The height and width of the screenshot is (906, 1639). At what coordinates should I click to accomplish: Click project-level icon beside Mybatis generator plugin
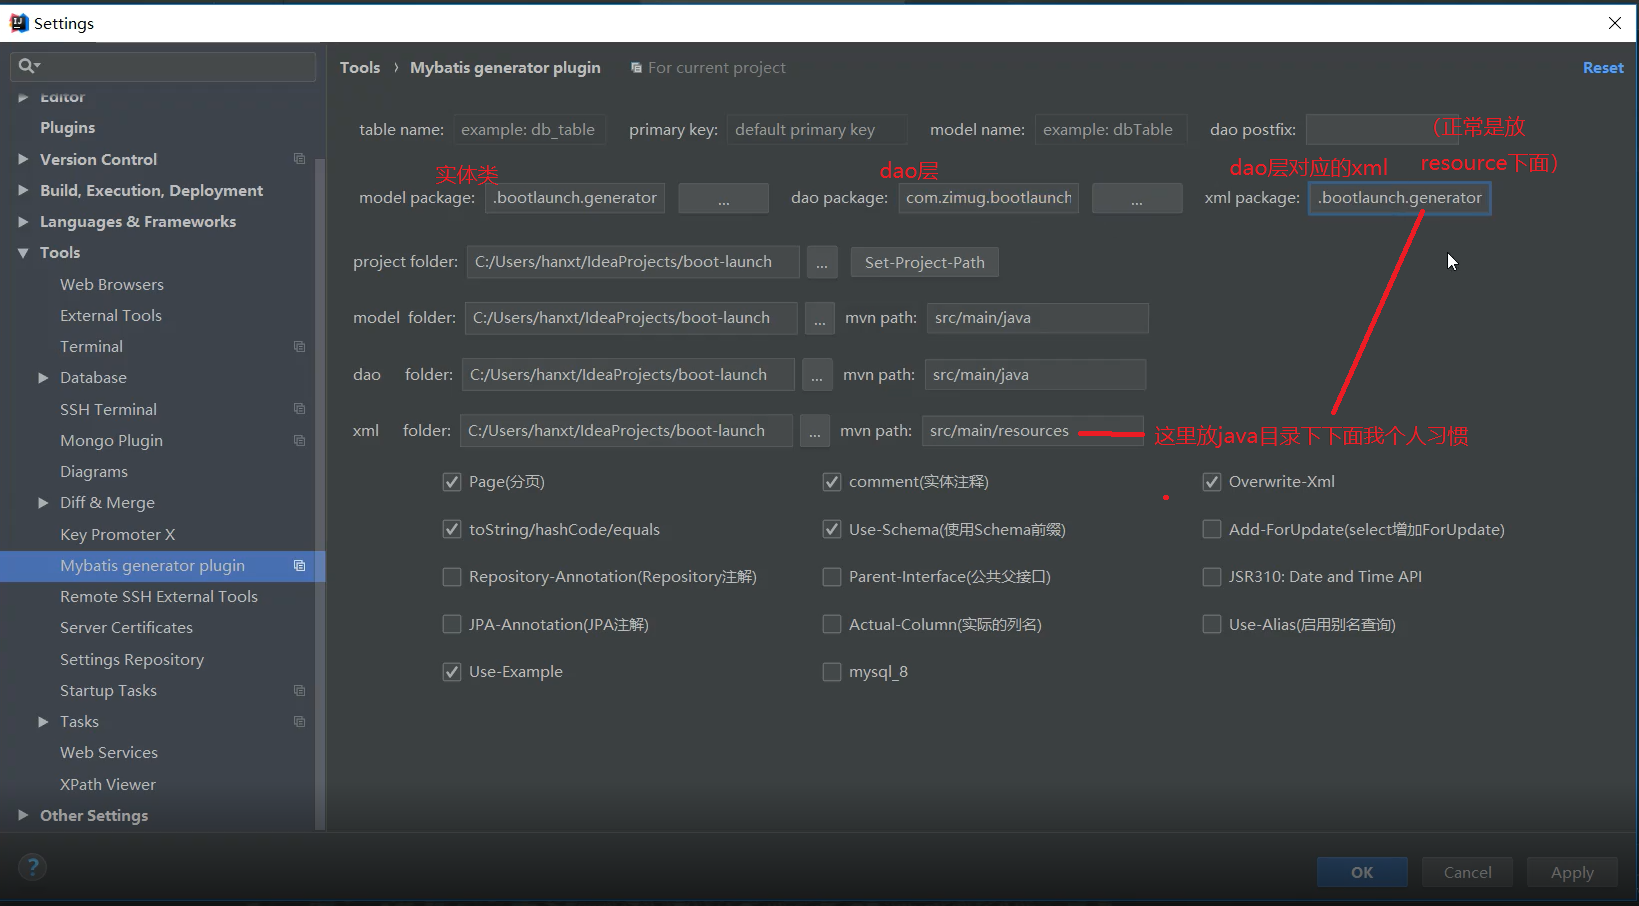[299, 565]
